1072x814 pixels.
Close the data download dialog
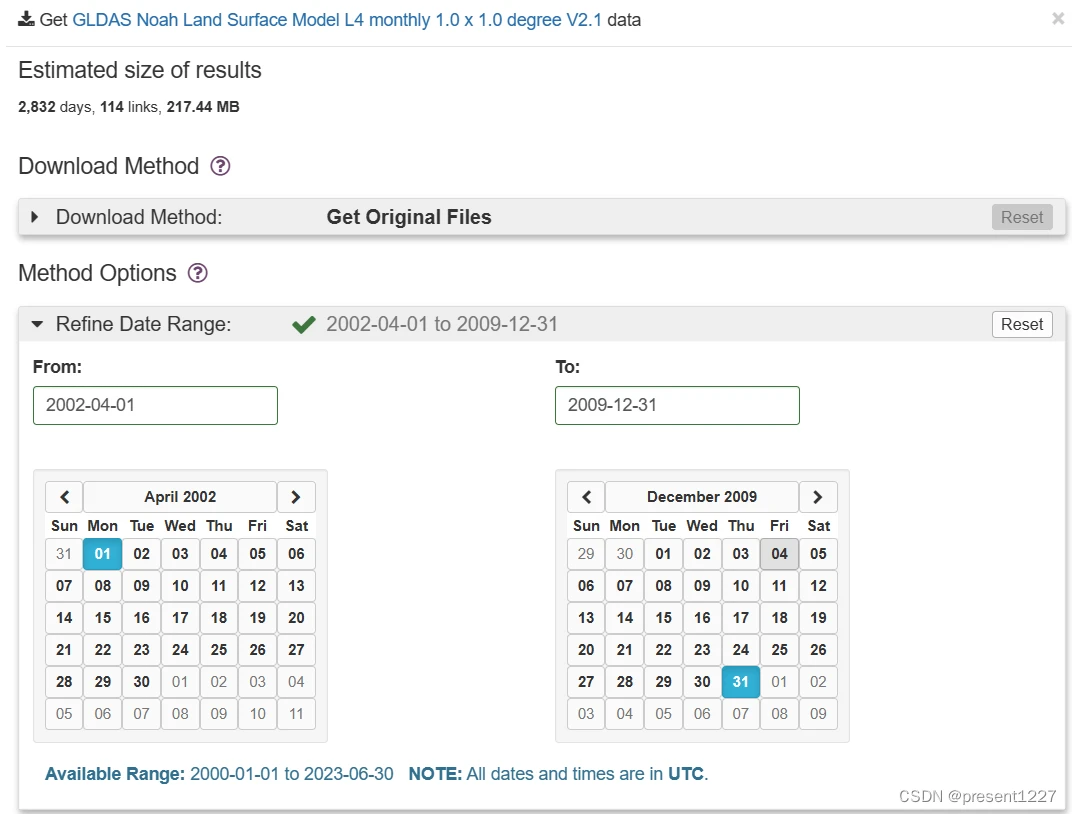(x=1058, y=19)
